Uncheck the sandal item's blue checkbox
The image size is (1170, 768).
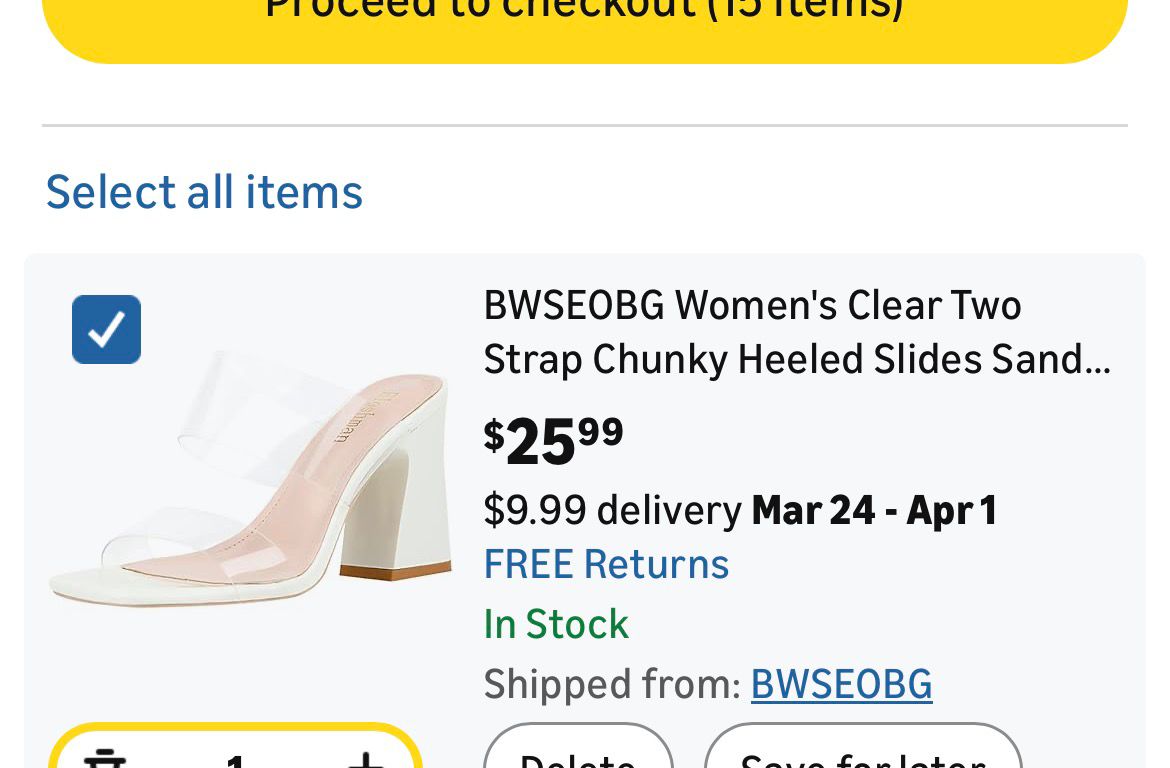coord(106,329)
